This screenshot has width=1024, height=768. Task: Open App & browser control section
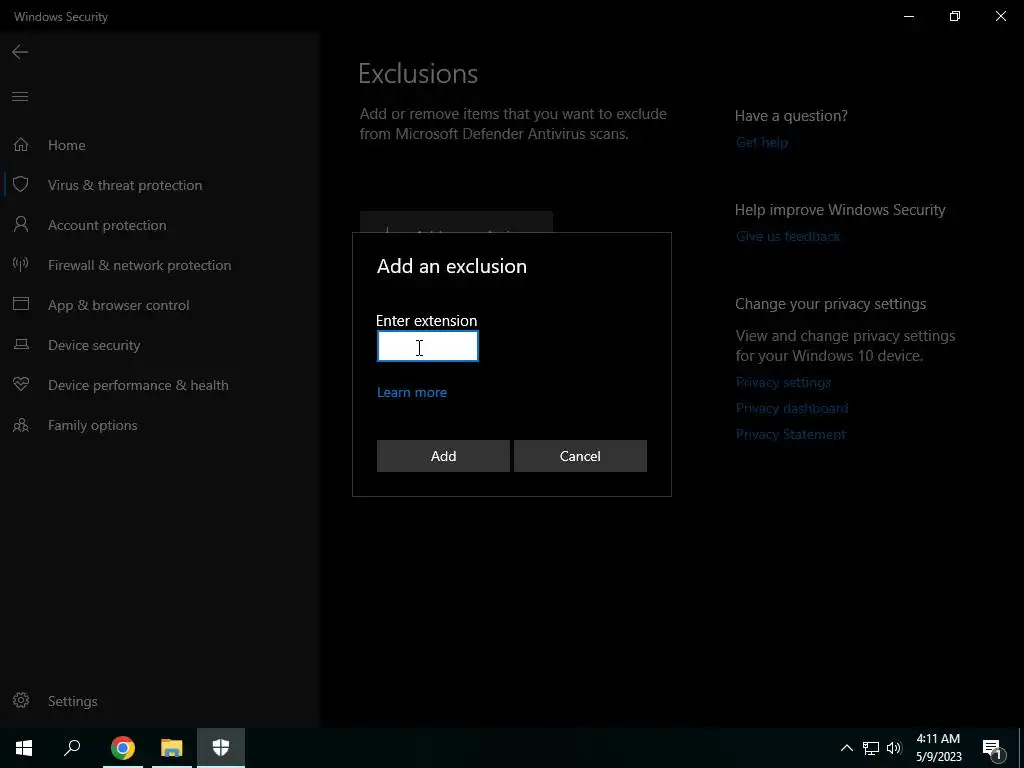pos(118,305)
